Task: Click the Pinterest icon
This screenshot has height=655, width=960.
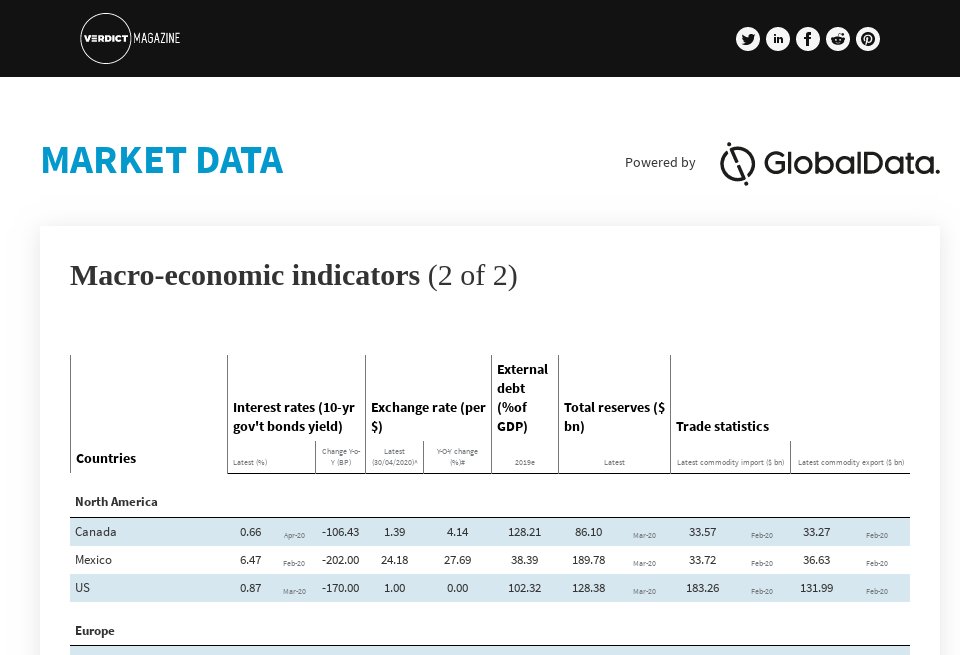Action: tap(868, 39)
